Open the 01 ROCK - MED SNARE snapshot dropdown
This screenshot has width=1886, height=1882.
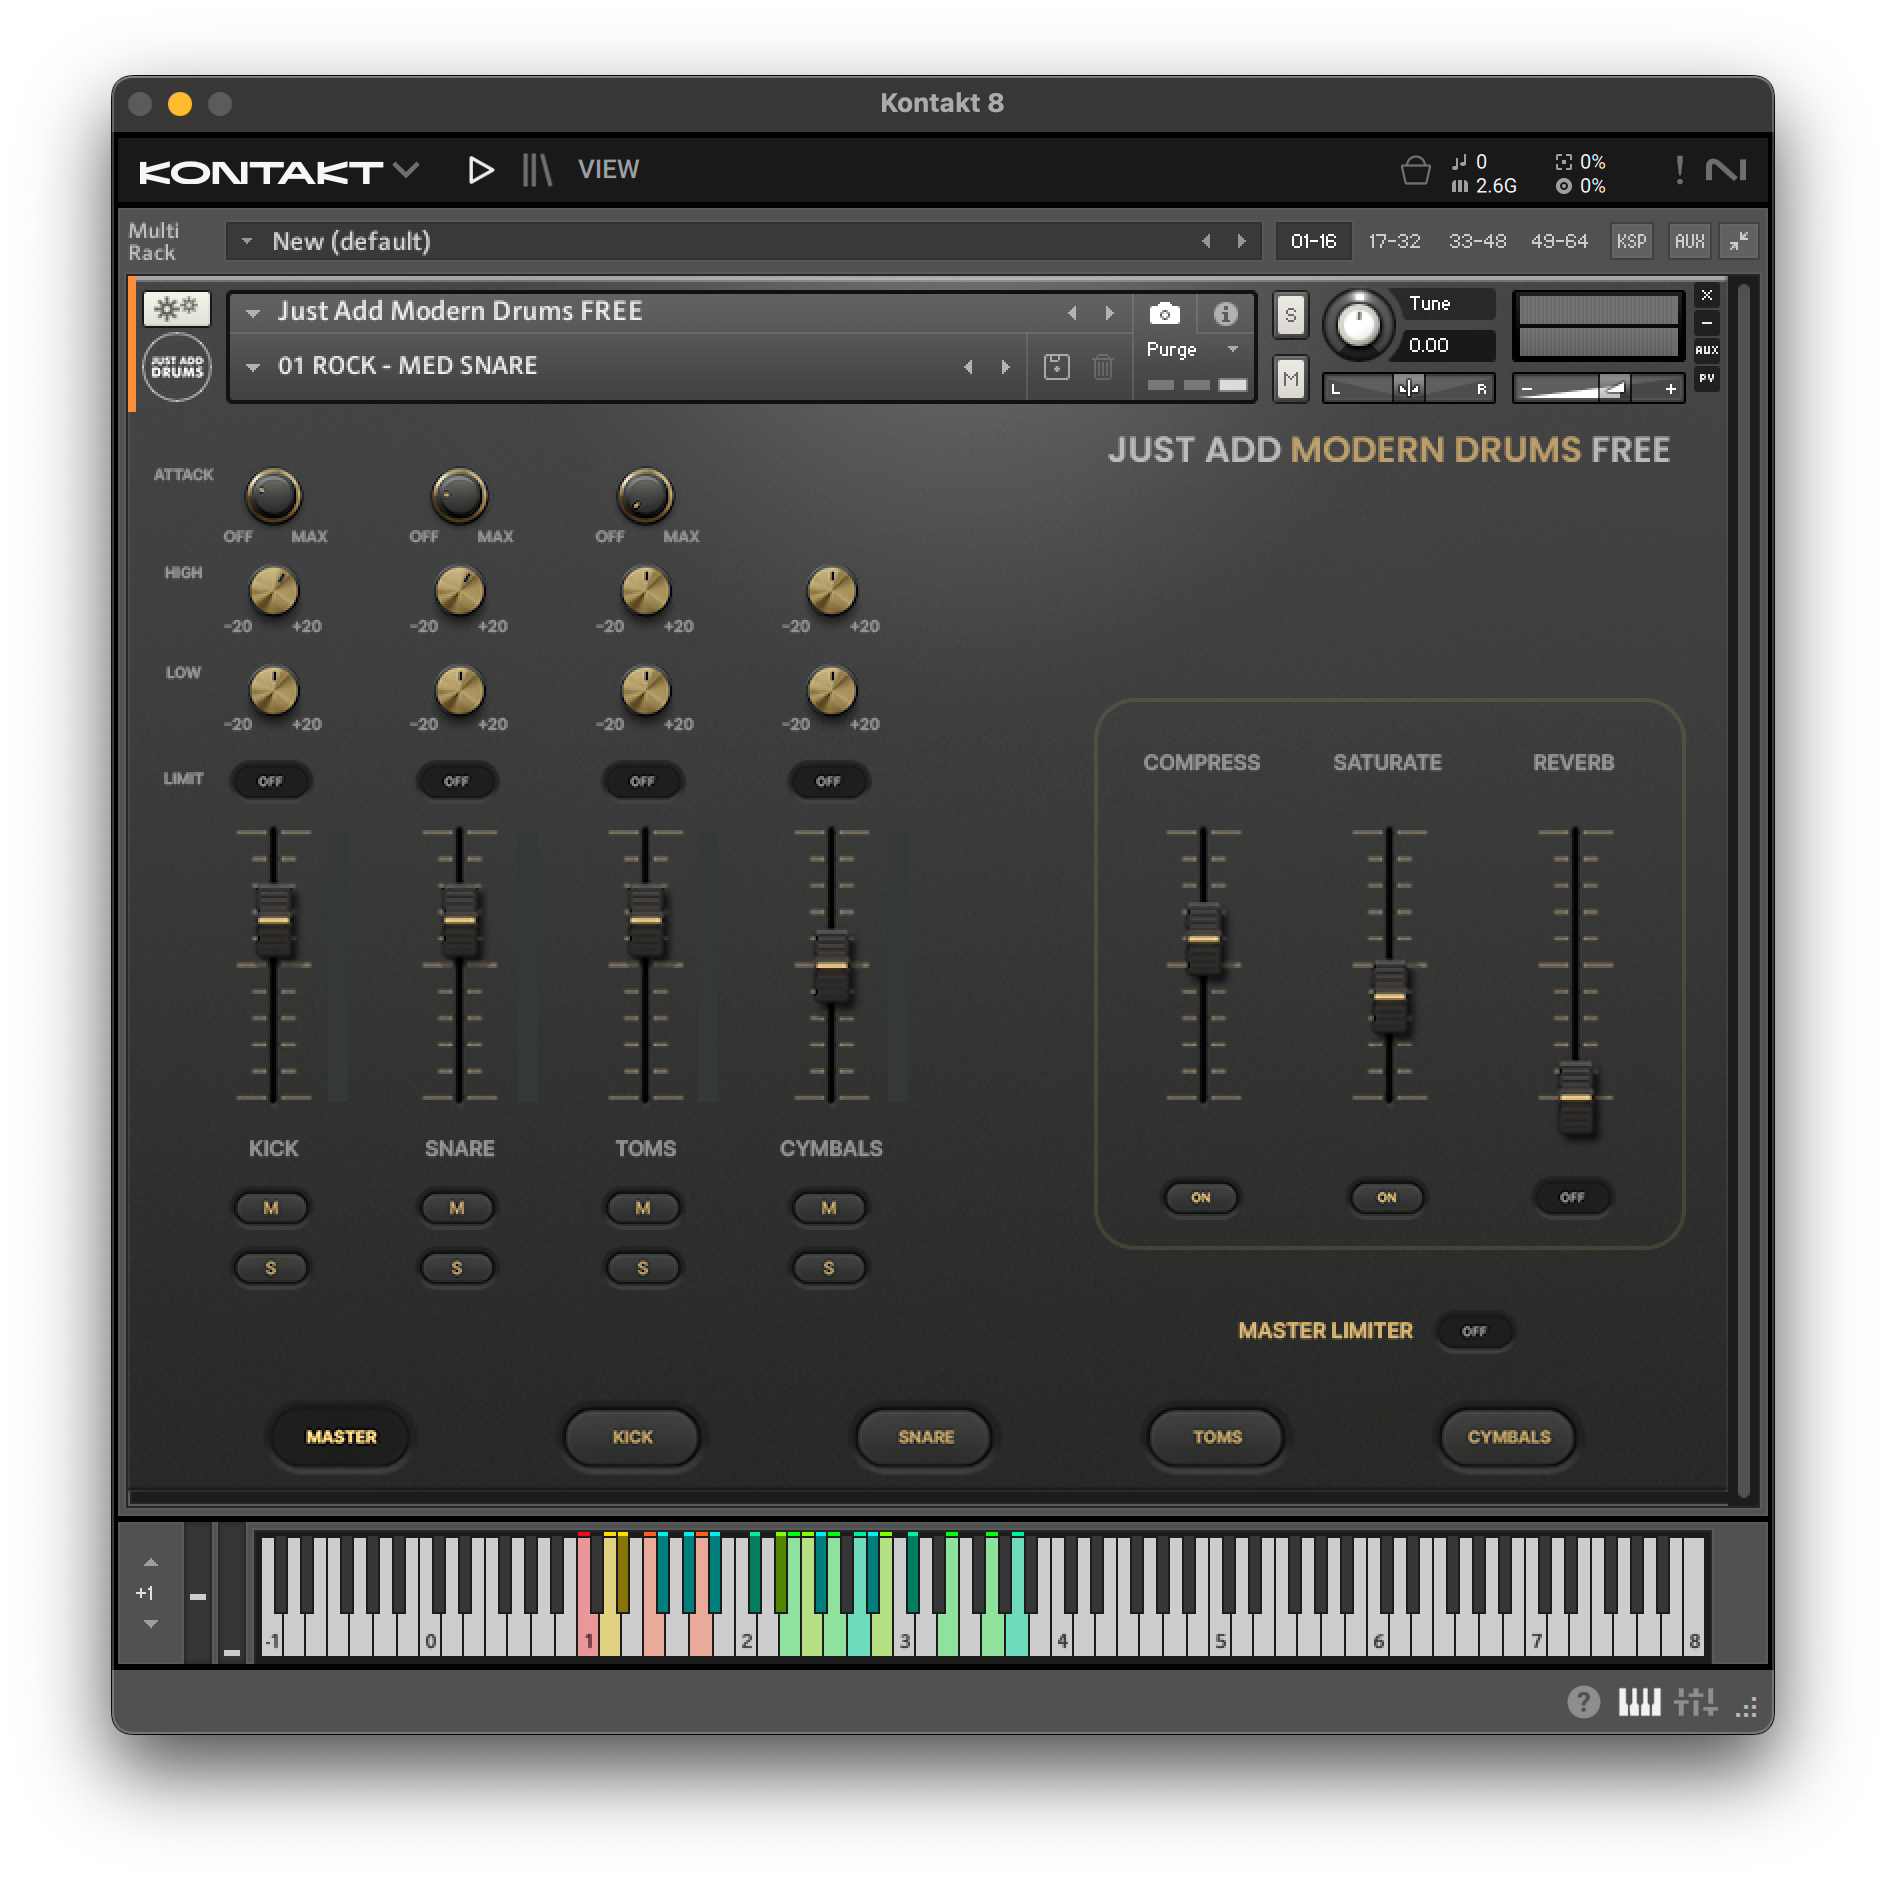(x=255, y=366)
